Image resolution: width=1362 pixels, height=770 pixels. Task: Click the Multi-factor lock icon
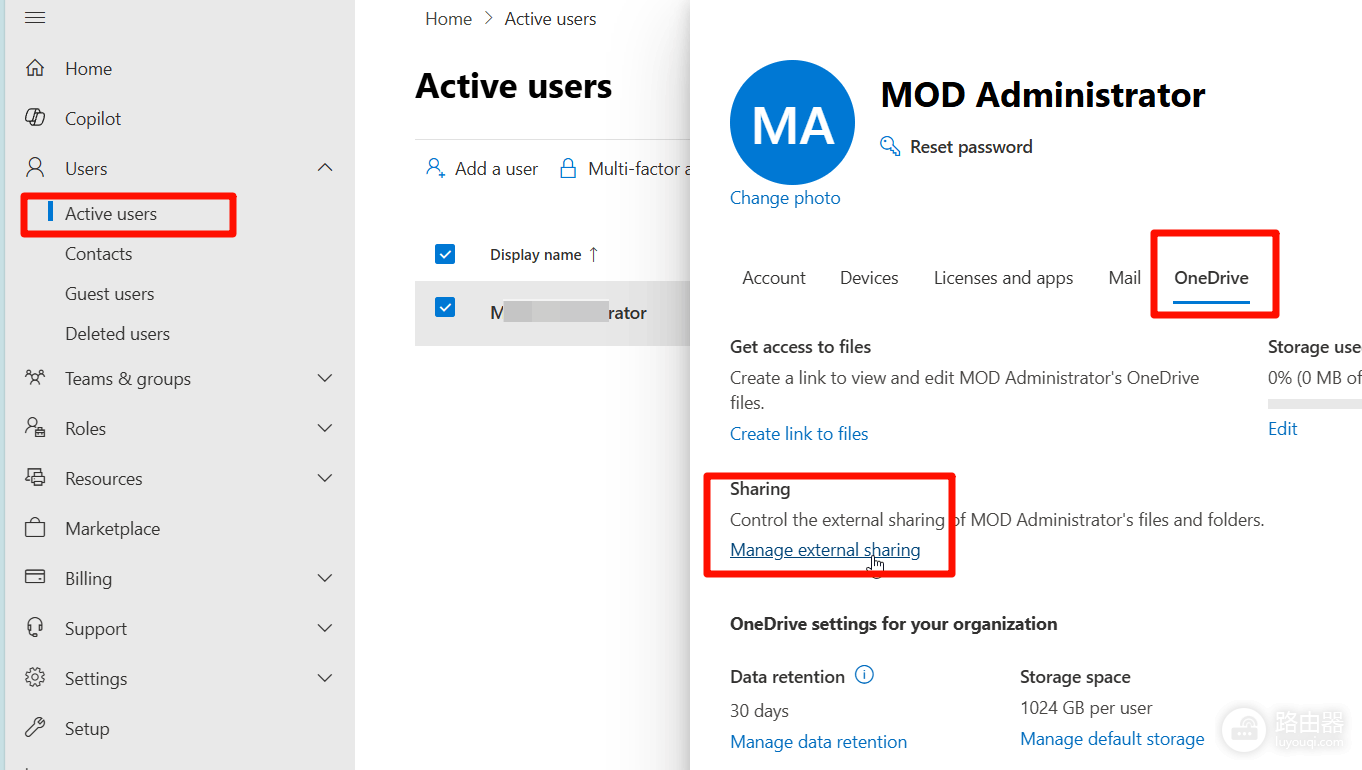pos(568,168)
